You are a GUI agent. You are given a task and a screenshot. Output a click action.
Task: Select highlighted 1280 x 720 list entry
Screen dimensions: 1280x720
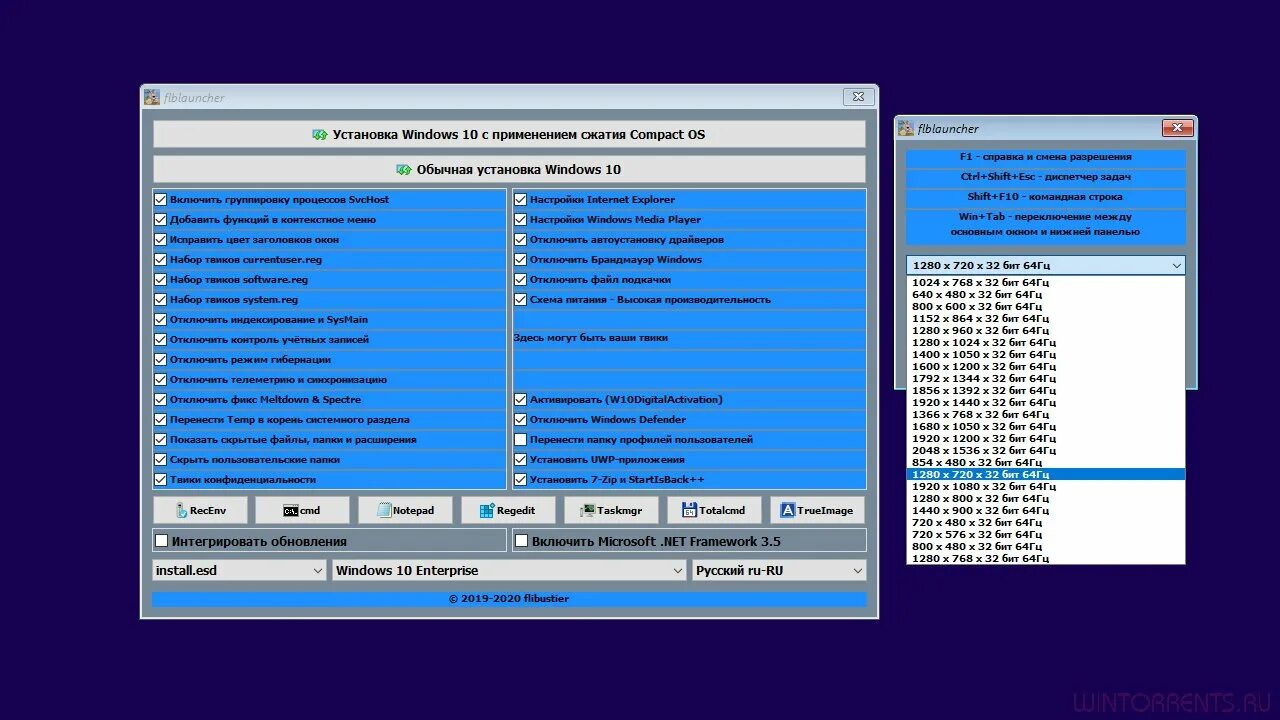1046,474
